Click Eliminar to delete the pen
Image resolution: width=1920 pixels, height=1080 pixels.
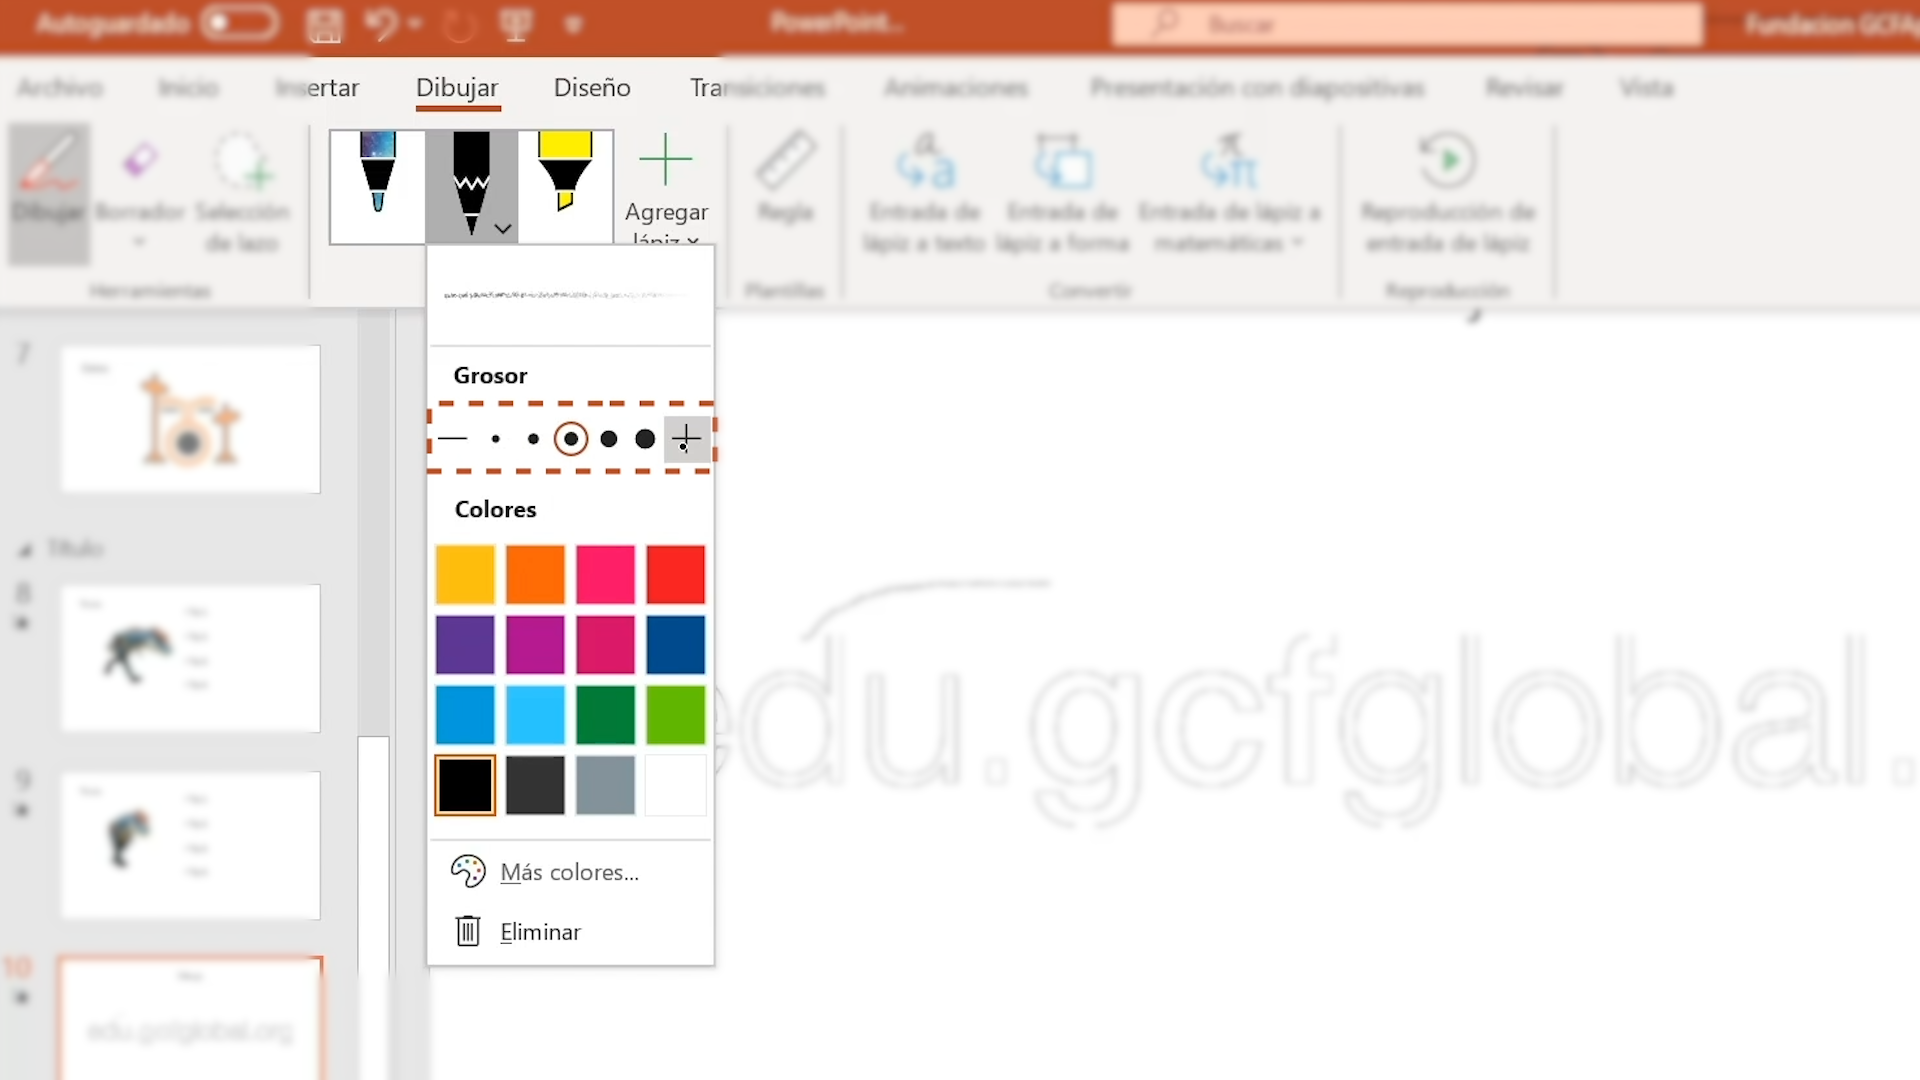click(x=570, y=932)
